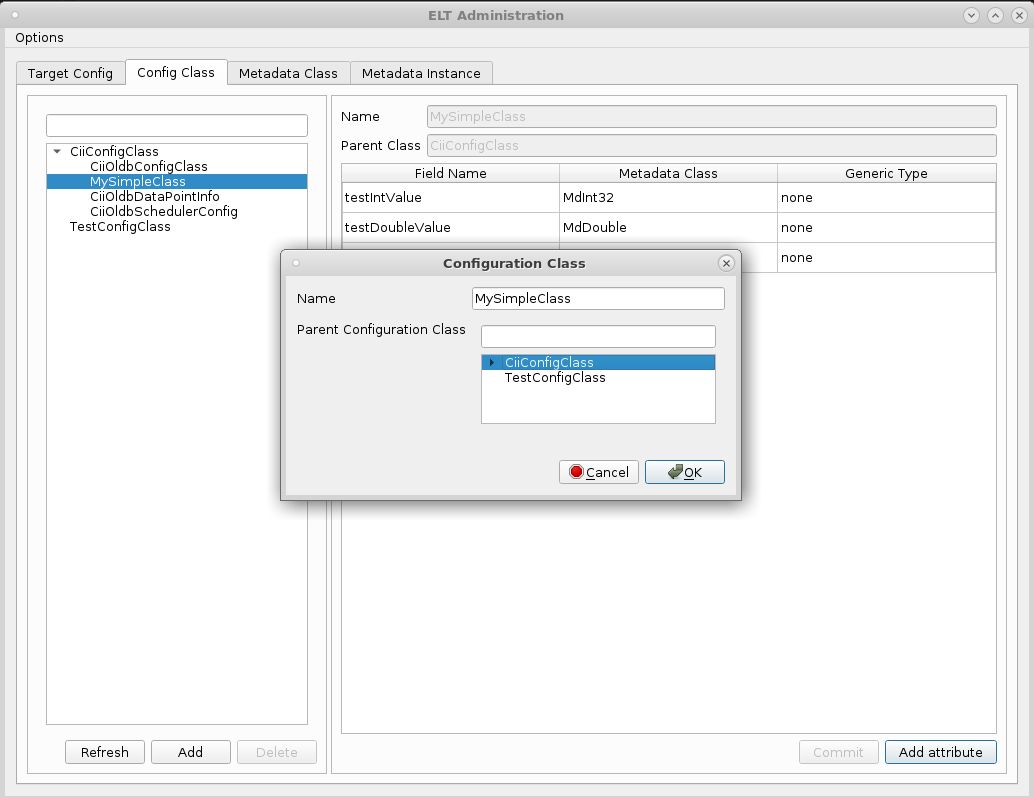This screenshot has width=1034, height=797.
Task: Switch to the Target Config tab
Action: click(70, 73)
